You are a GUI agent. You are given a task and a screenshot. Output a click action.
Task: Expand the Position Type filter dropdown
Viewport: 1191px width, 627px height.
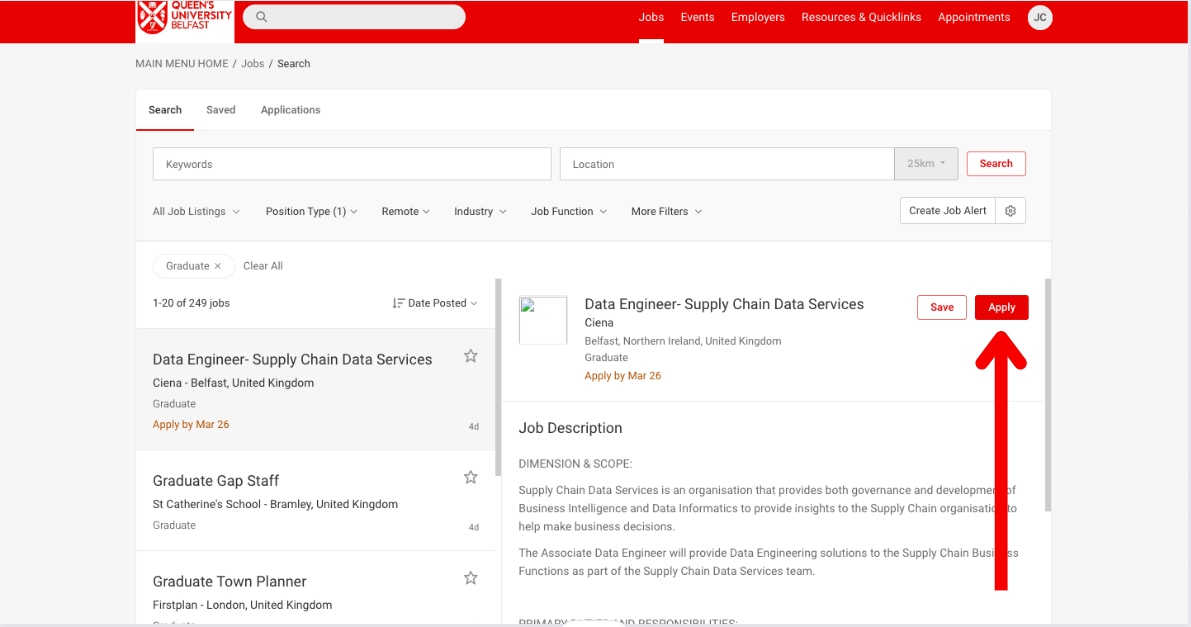(311, 212)
